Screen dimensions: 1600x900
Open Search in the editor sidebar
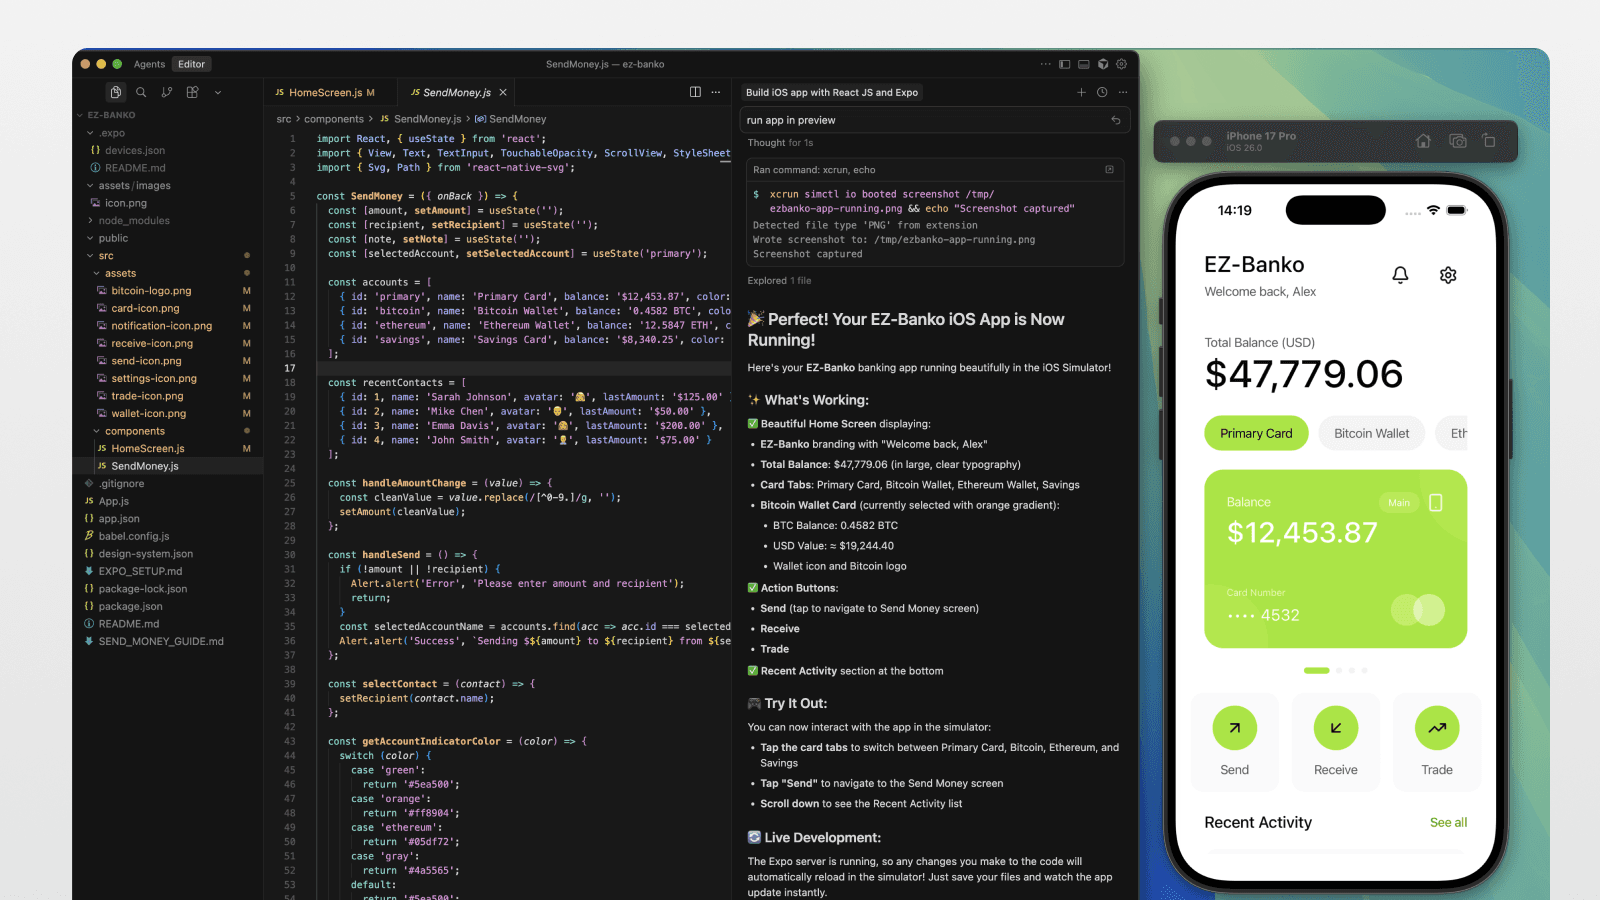[141, 92]
